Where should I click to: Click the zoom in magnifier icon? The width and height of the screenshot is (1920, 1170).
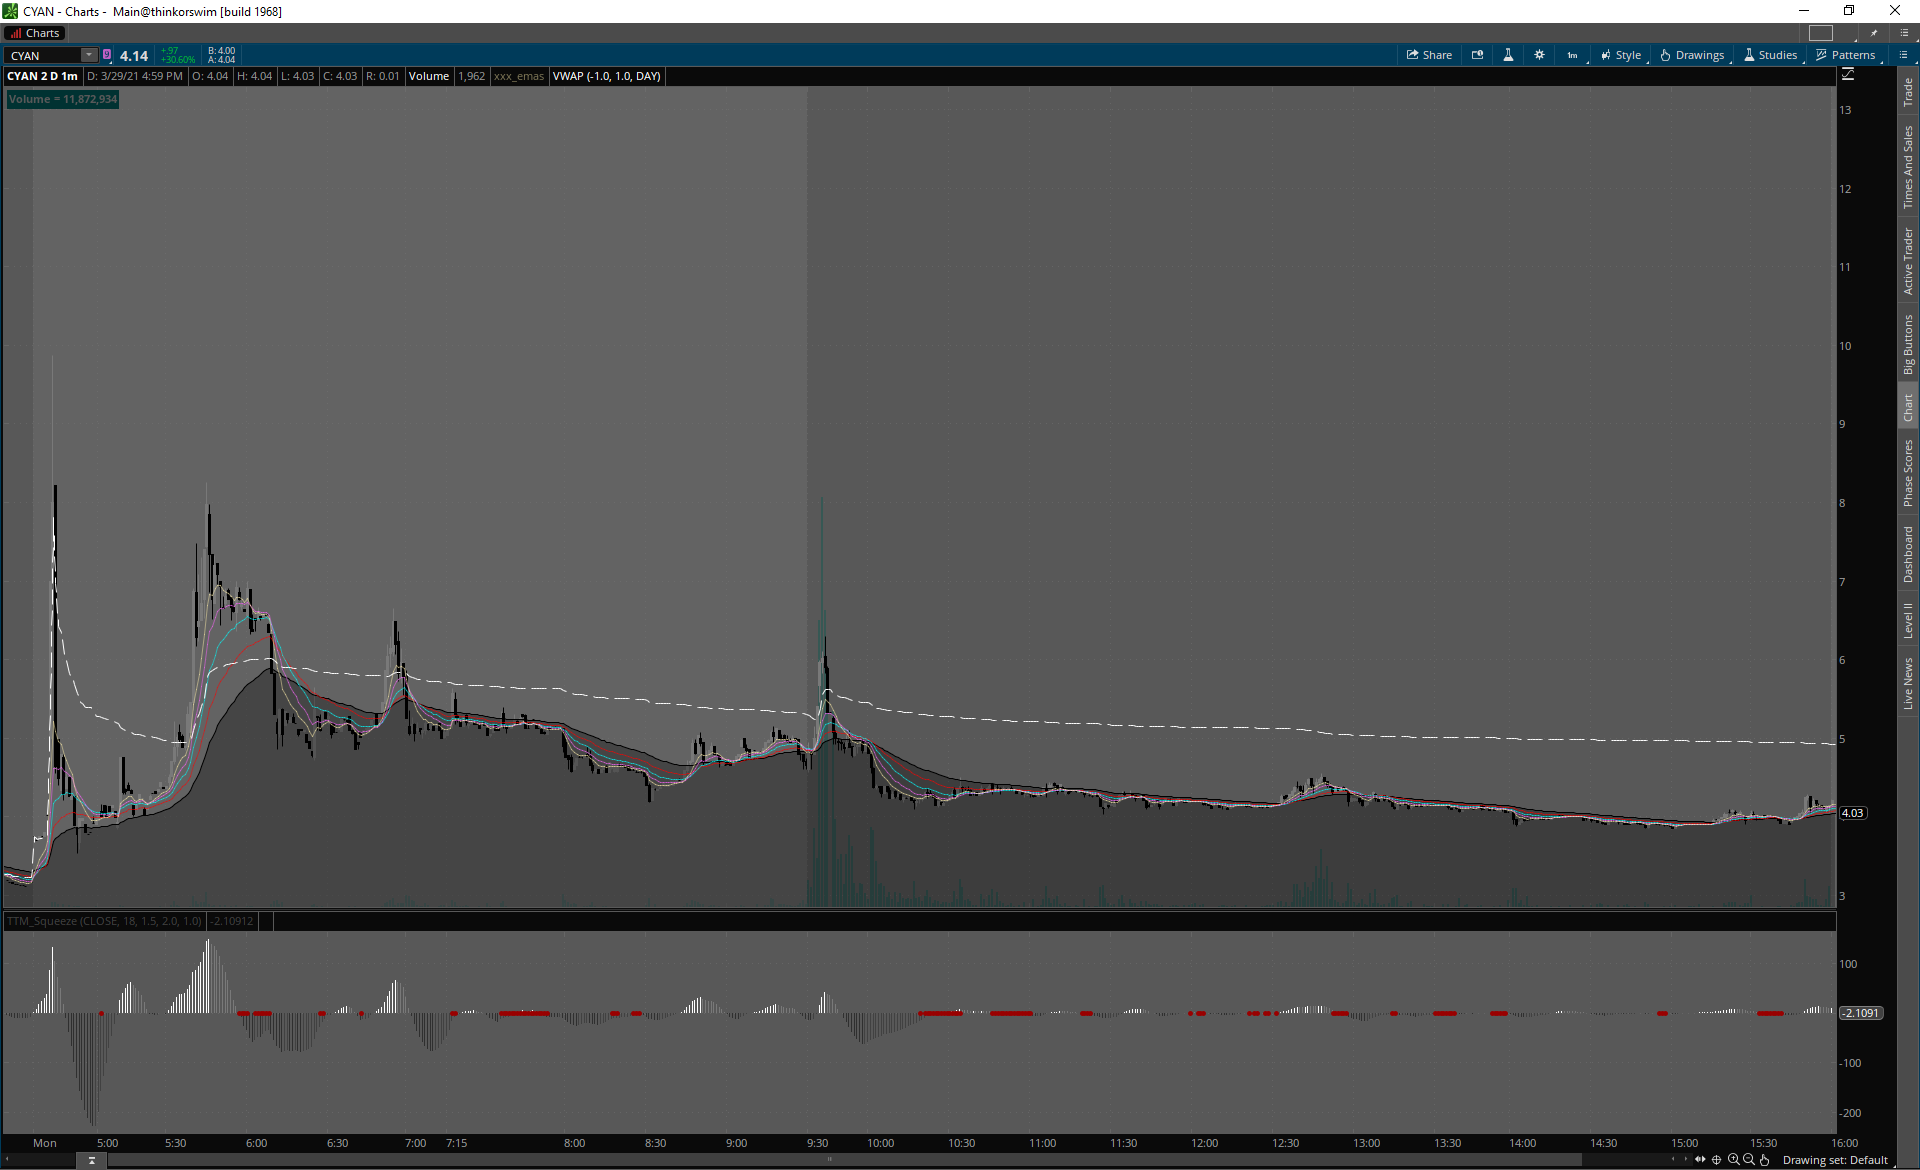(1733, 1160)
